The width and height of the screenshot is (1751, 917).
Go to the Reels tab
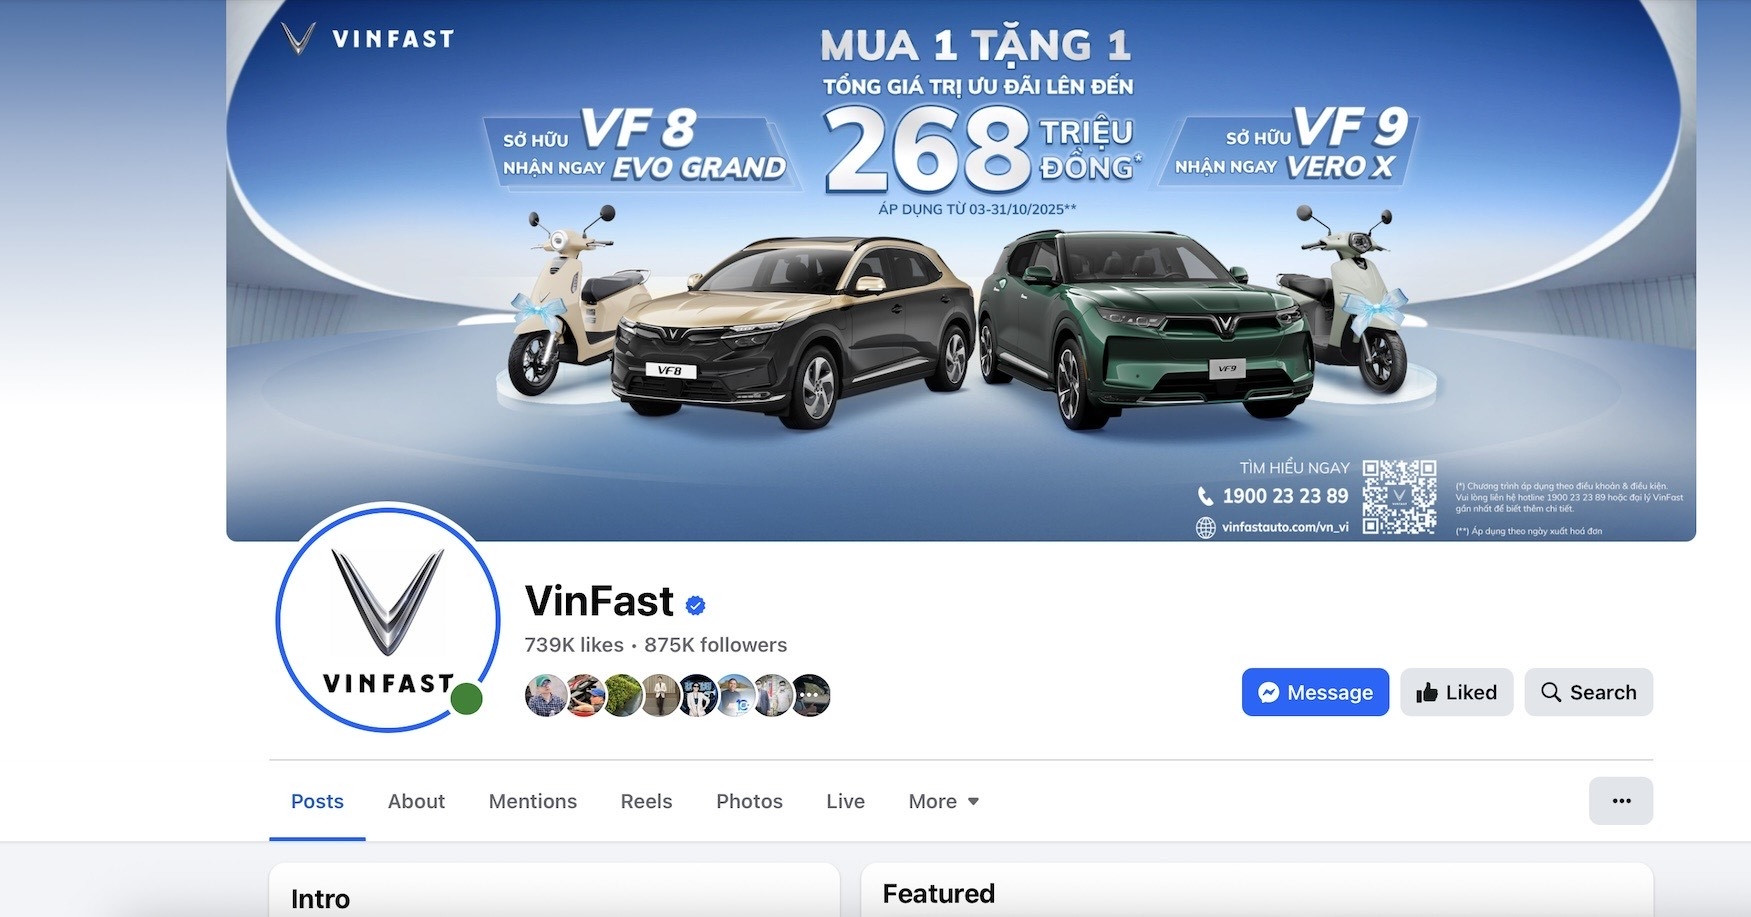coord(646,801)
